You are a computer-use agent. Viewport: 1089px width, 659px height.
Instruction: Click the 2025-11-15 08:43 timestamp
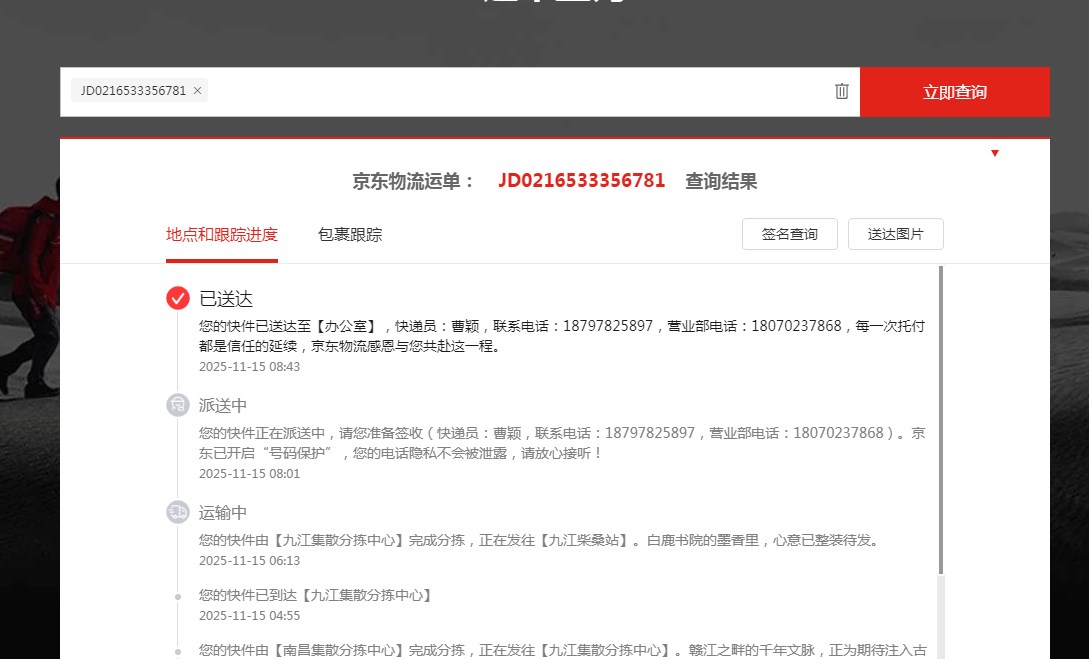click(249, 366)
